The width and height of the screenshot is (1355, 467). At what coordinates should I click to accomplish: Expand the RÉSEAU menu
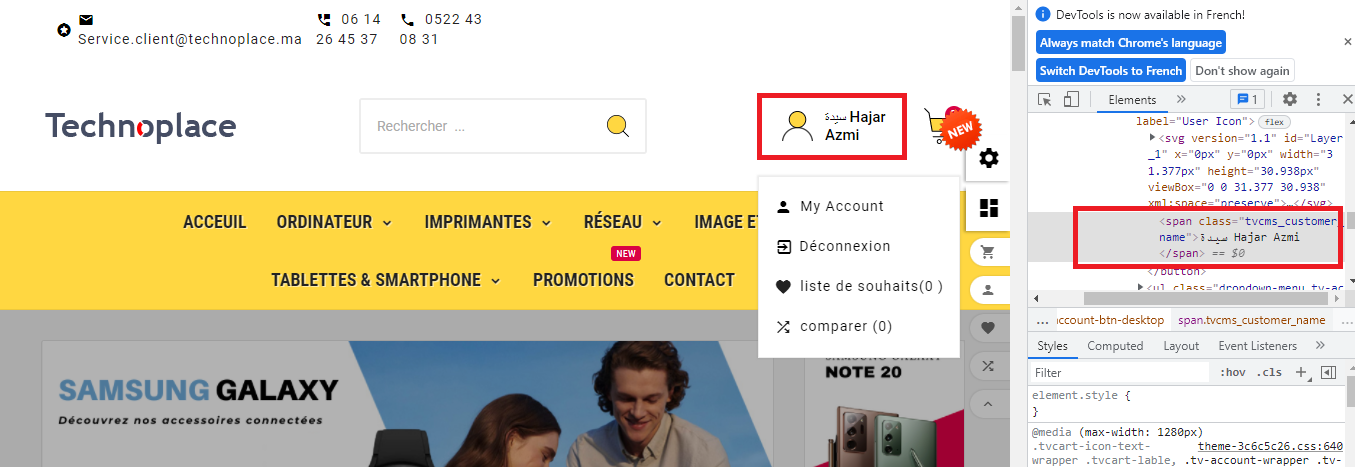click(622, 222)
